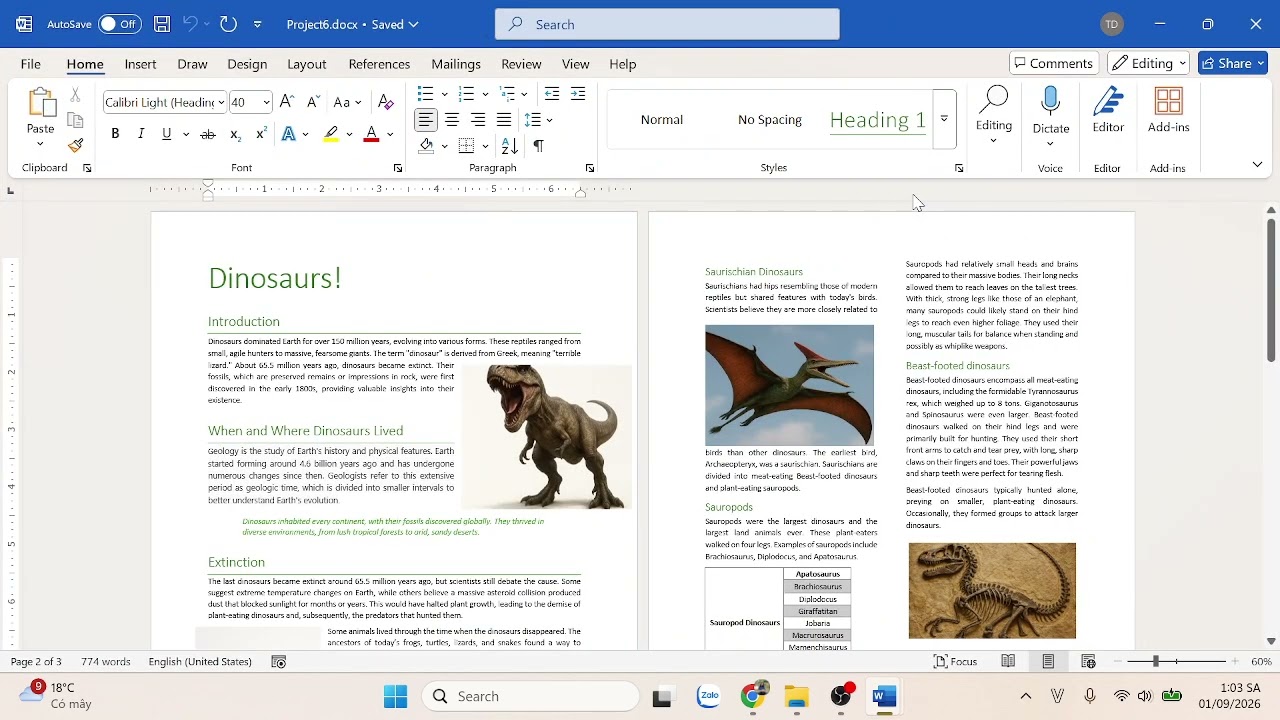The height and width of the screenshot is (720, 1280).
Task: Click the zoom slider handle
Action: pyautogui.click(x=1155, y=661)
